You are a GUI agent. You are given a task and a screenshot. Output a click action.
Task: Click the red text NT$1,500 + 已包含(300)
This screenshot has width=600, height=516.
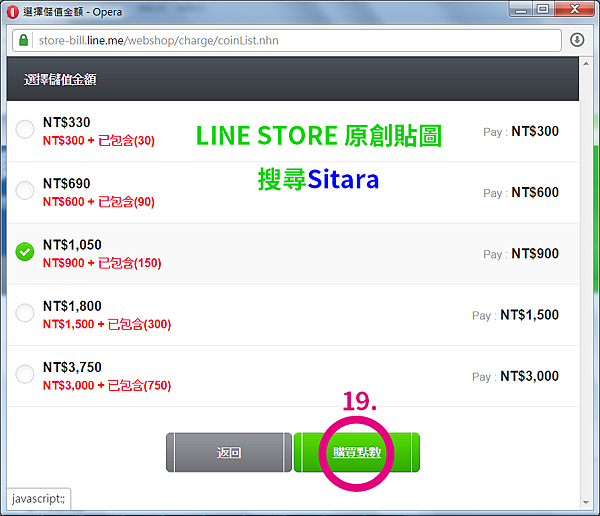point(107,324)
